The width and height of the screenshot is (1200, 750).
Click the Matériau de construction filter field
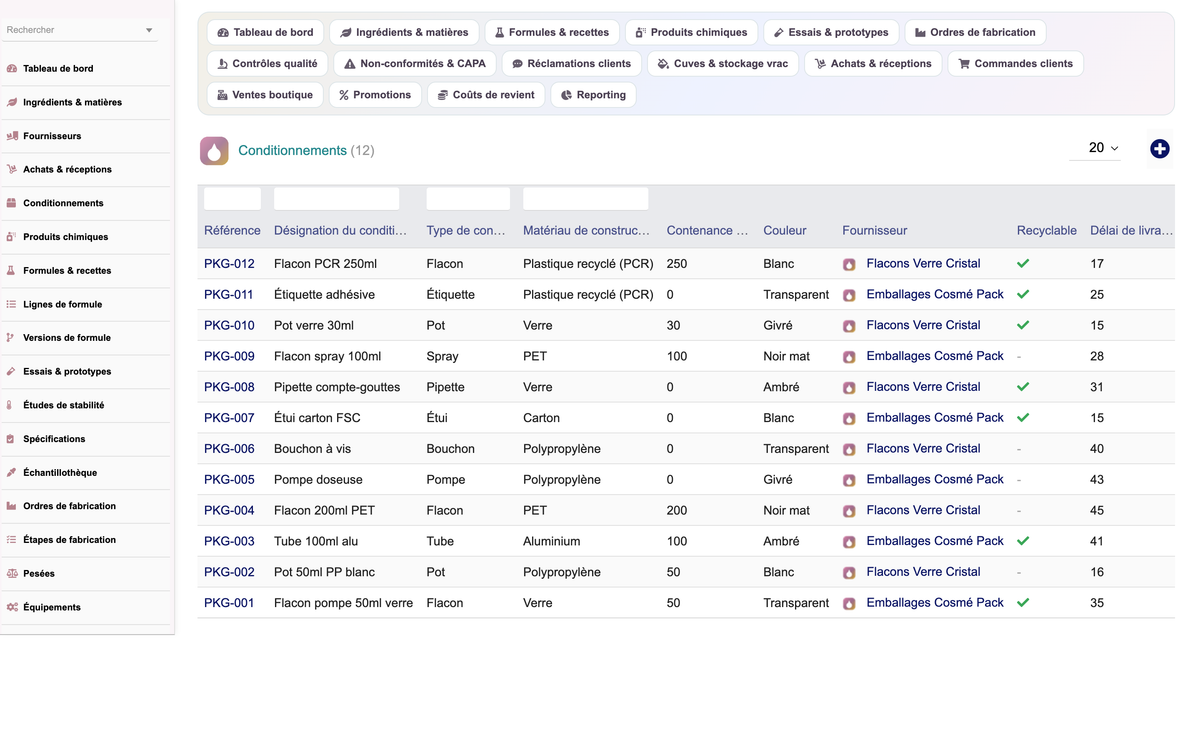pos(585,198)
